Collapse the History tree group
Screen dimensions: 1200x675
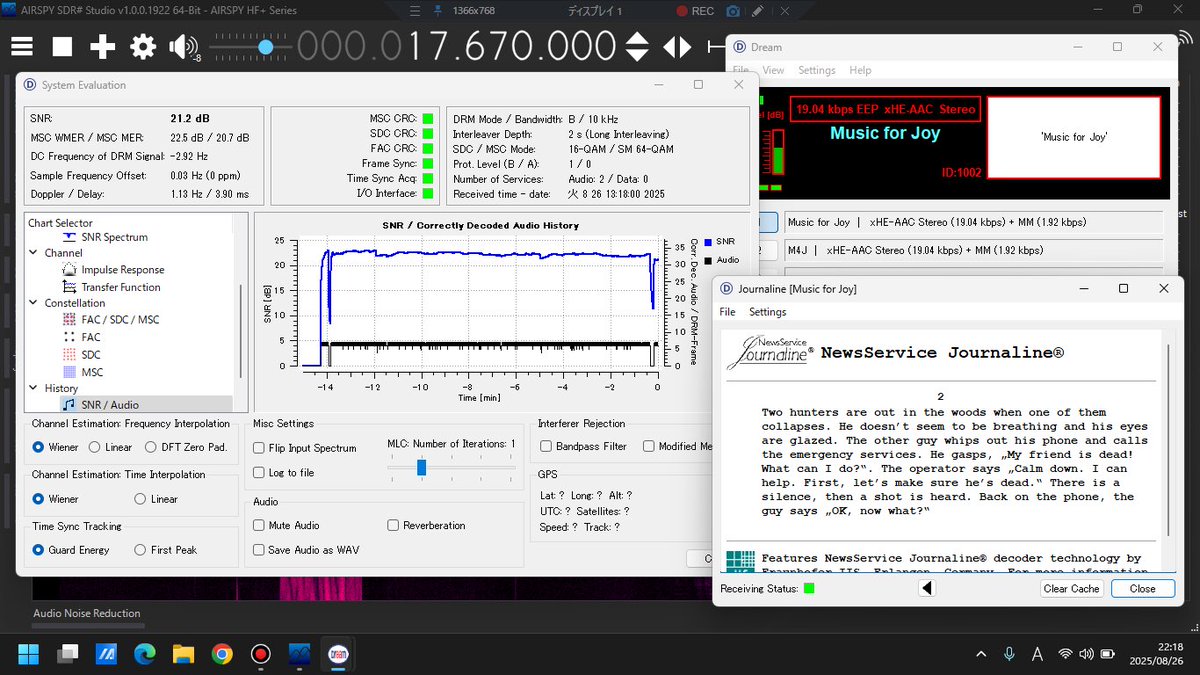tap(34, 388)
